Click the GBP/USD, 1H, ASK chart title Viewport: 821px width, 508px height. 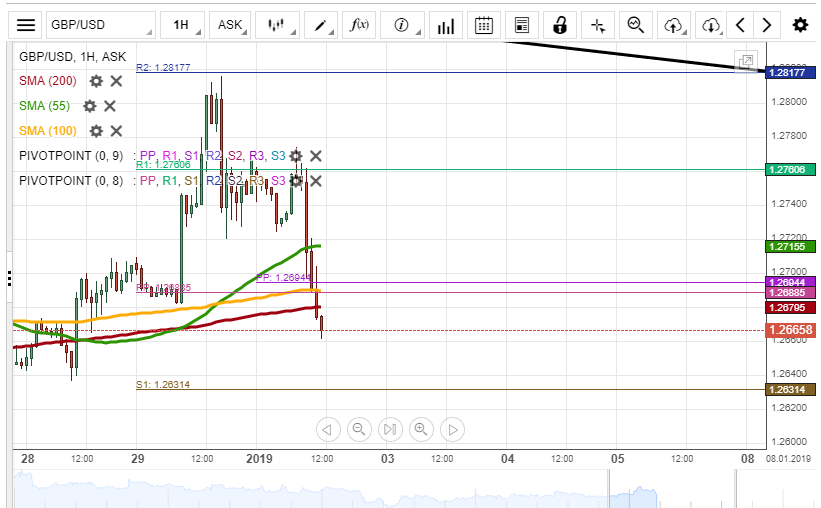coord(72,57)
